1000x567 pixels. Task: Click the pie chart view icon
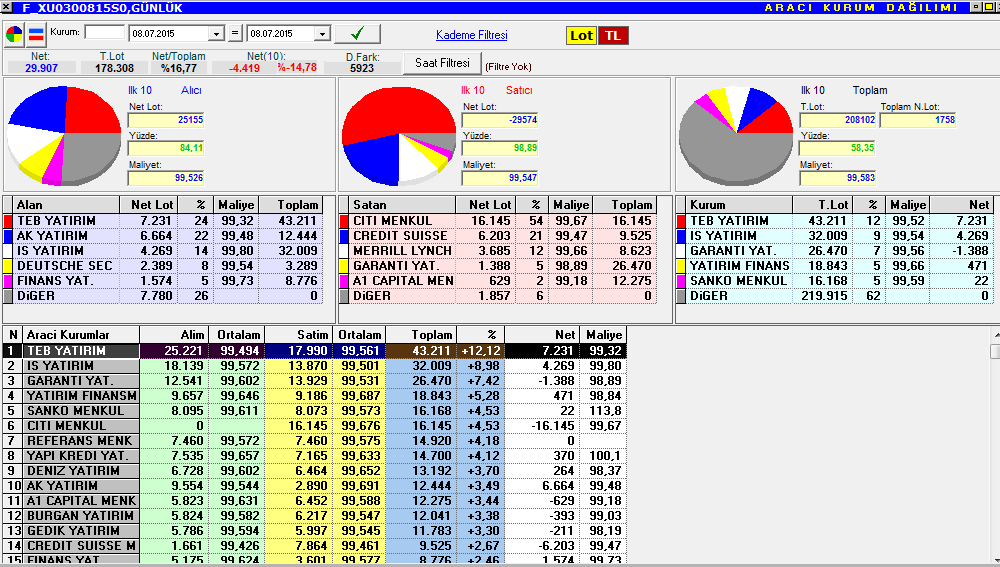pyautogui.click(x=14, y=34)
